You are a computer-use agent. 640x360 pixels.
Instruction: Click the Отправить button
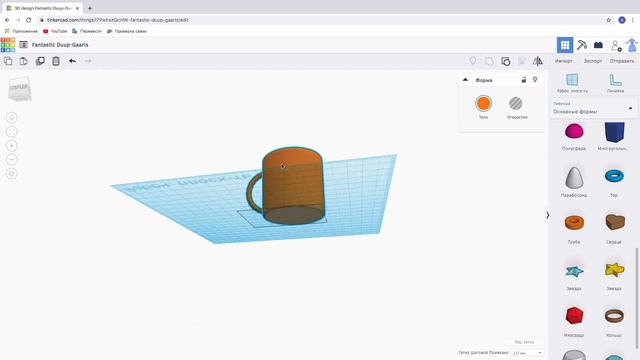click(x=622, y=61)
